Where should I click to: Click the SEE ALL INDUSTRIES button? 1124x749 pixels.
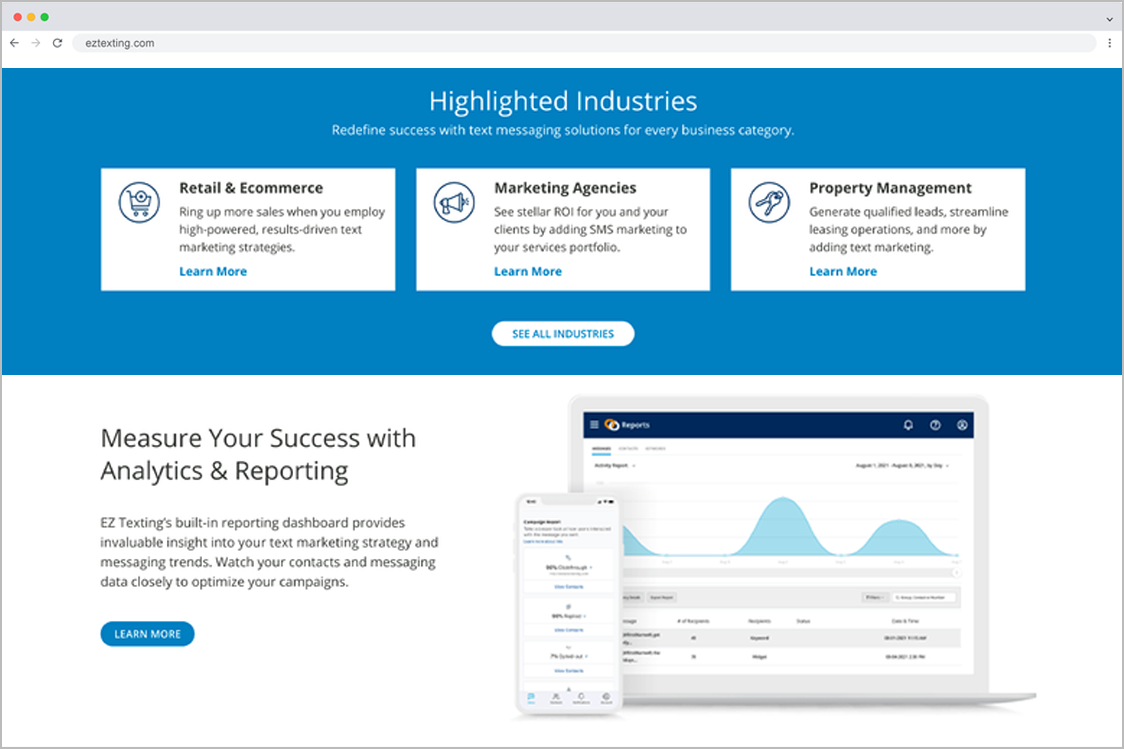pos(563,333)
